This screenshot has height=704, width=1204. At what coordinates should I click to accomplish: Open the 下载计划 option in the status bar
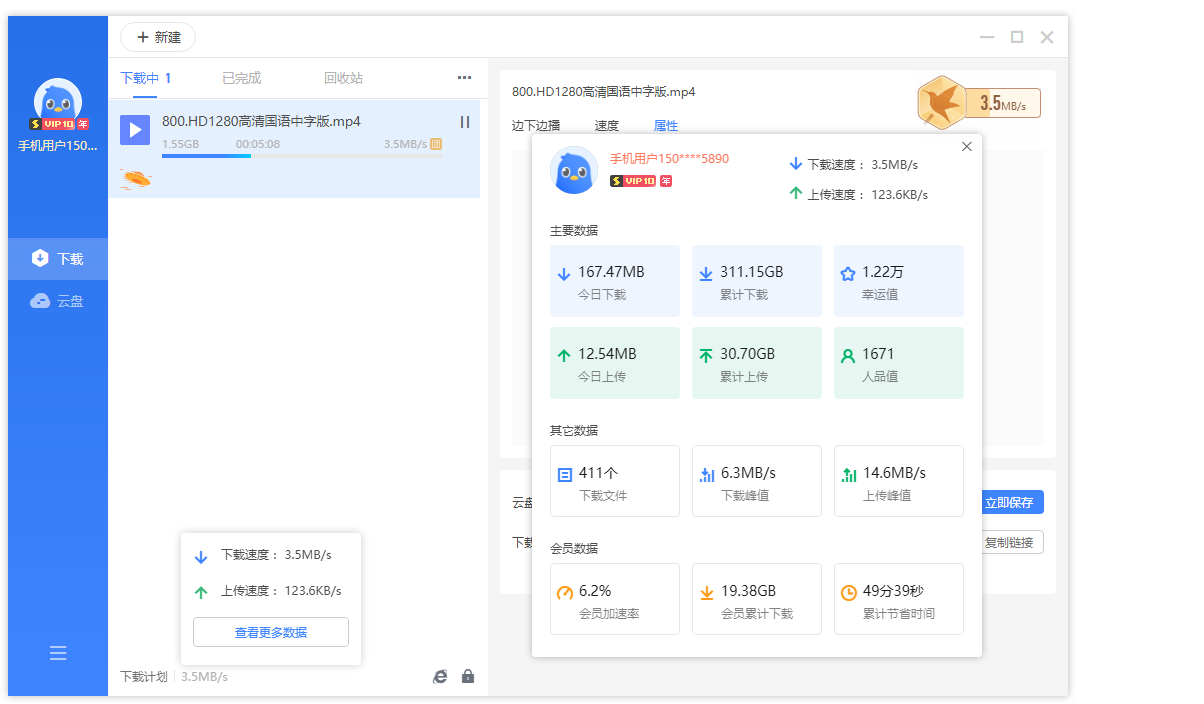(x=144, y=677)
